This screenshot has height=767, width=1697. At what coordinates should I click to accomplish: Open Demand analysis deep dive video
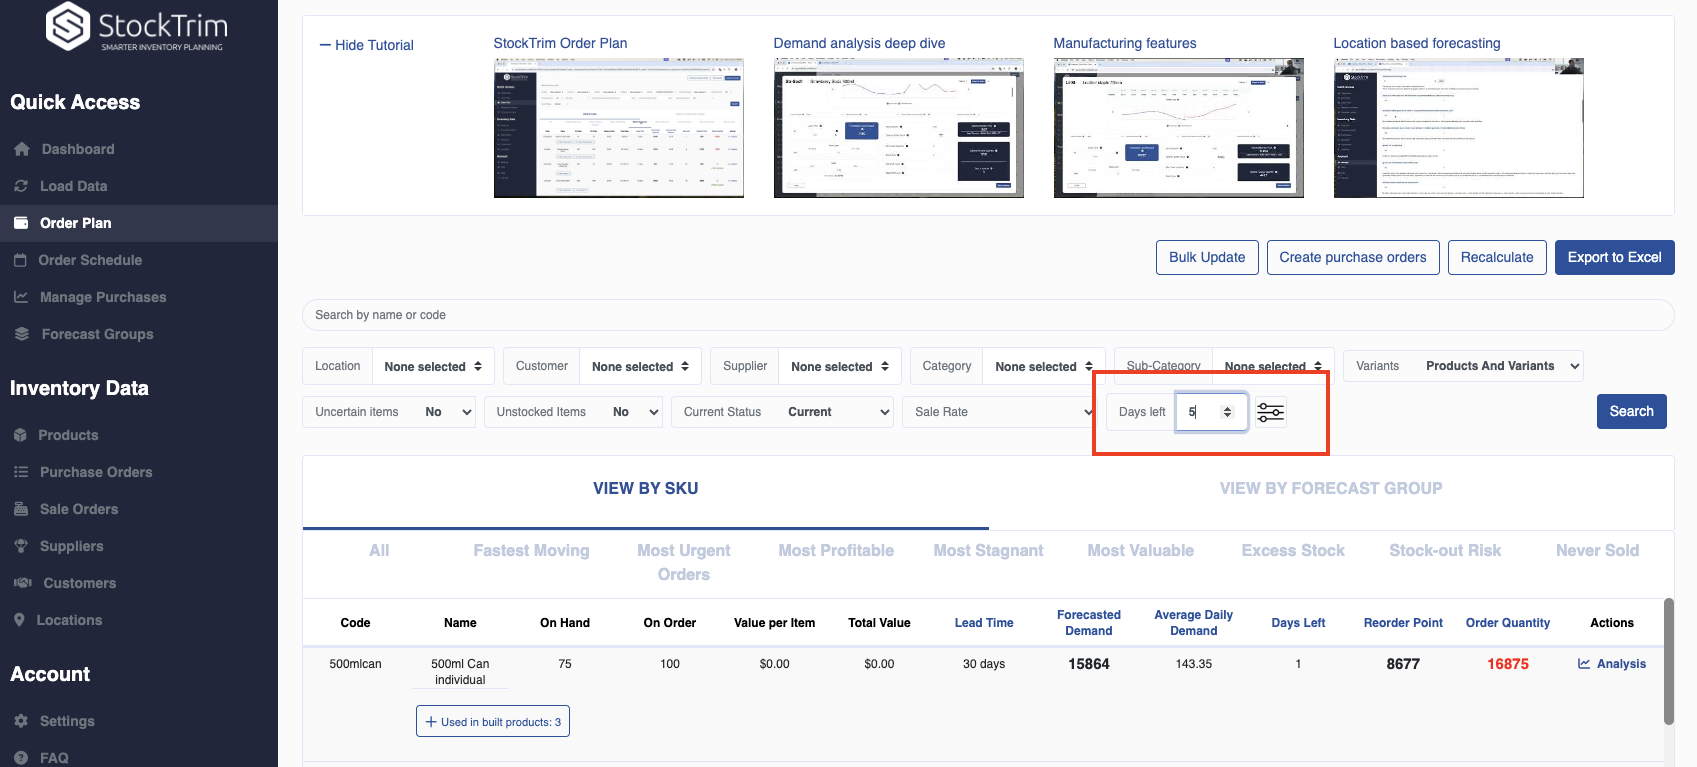click(x=898, y=127)
